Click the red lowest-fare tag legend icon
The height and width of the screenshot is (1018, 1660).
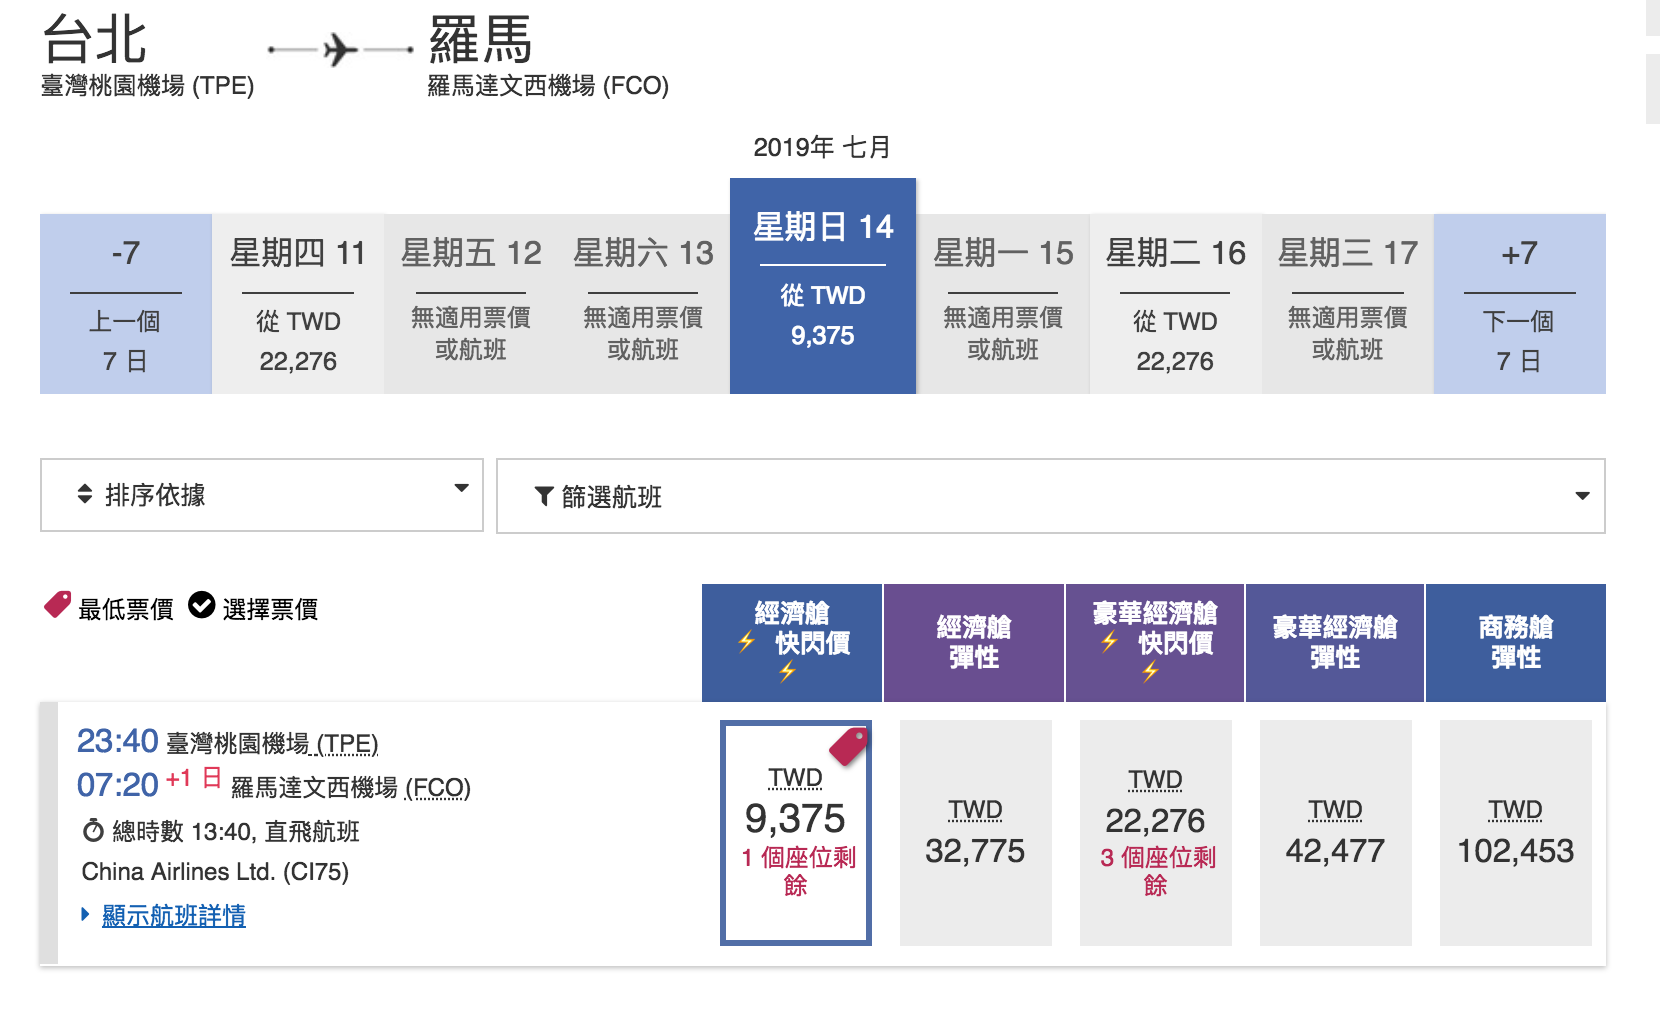57,605
